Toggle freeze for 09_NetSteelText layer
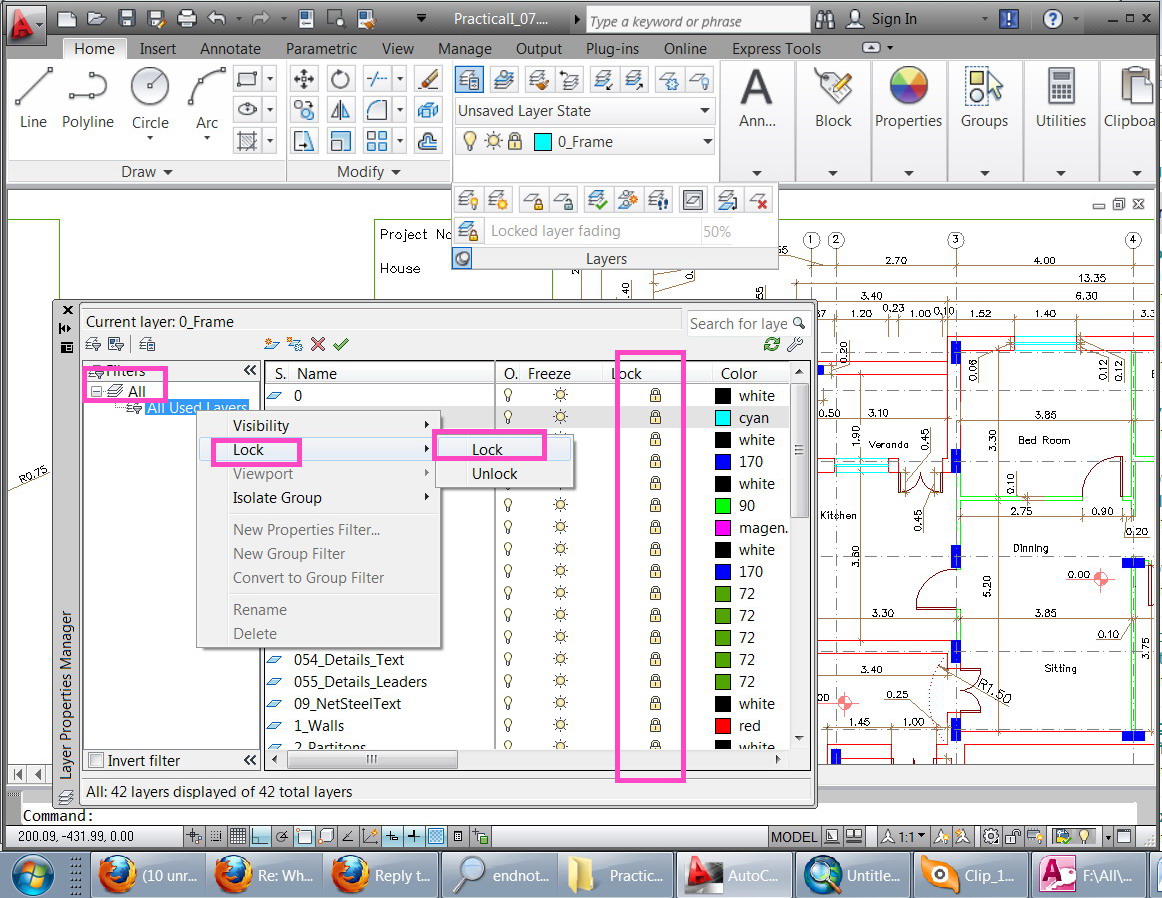The height and width of the screenshot is (898, 1162). point(560,704)
